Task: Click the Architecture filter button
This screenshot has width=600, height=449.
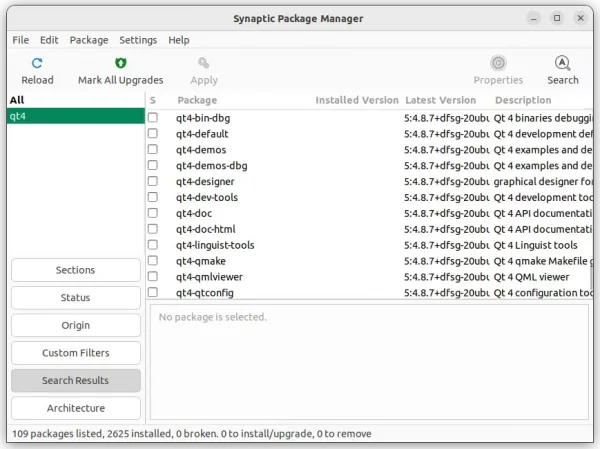Action: coord(76,408)
